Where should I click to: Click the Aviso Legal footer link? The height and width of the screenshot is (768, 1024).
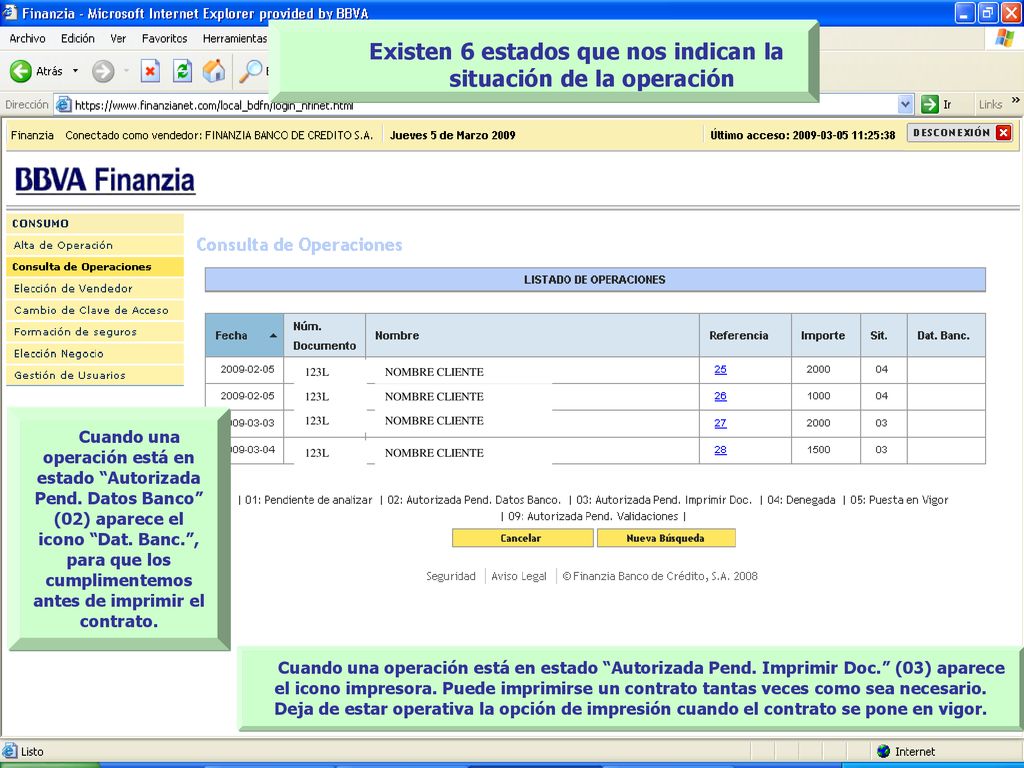(519, 576)
